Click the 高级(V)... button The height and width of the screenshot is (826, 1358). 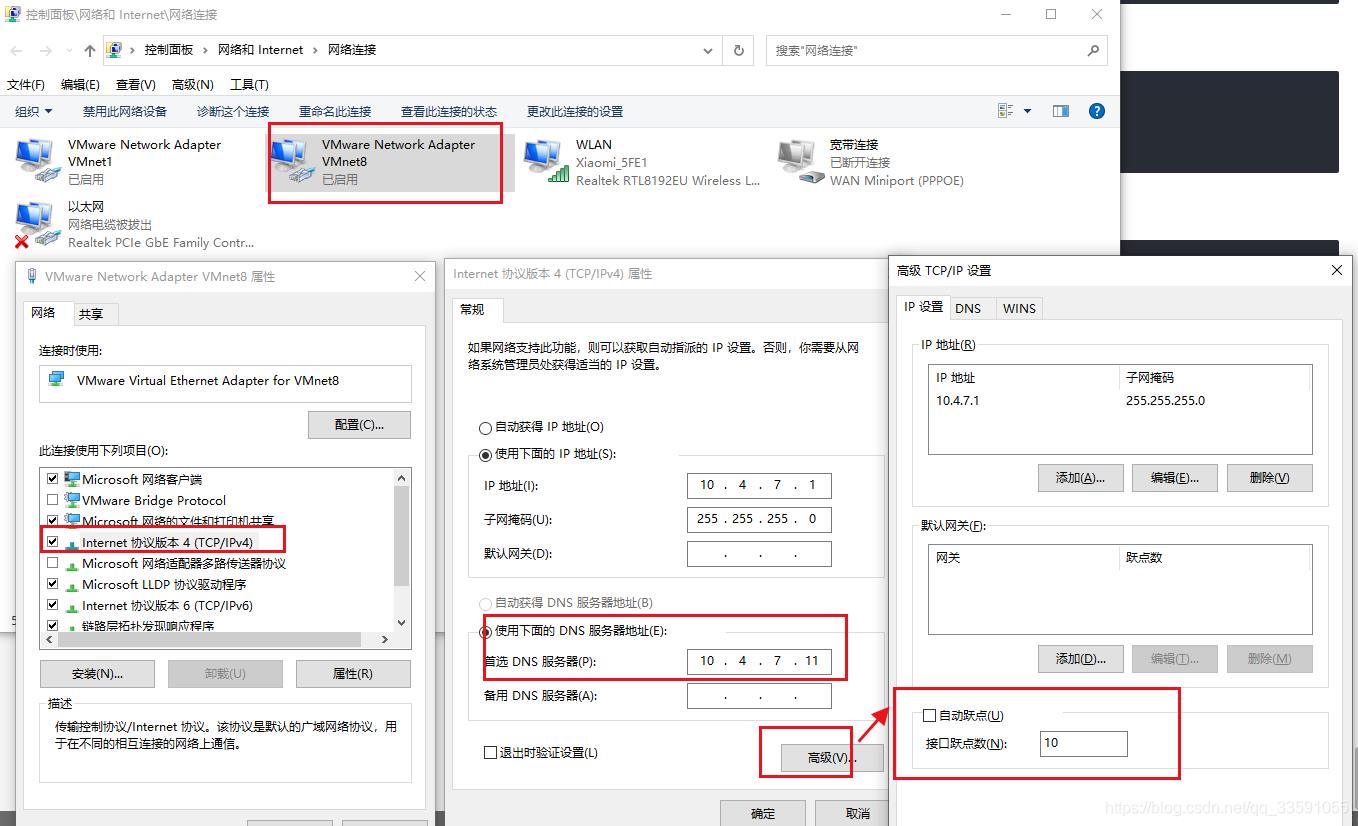[x=832, y=758]
